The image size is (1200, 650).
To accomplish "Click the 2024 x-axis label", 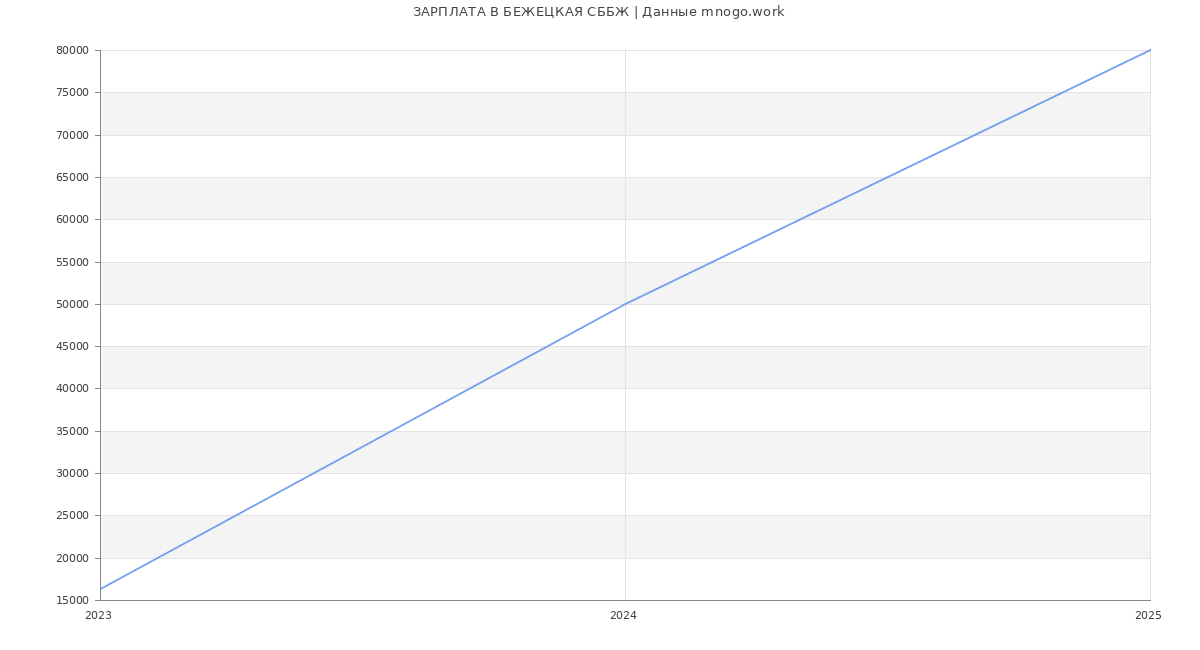I will click(x=623, y=616).
